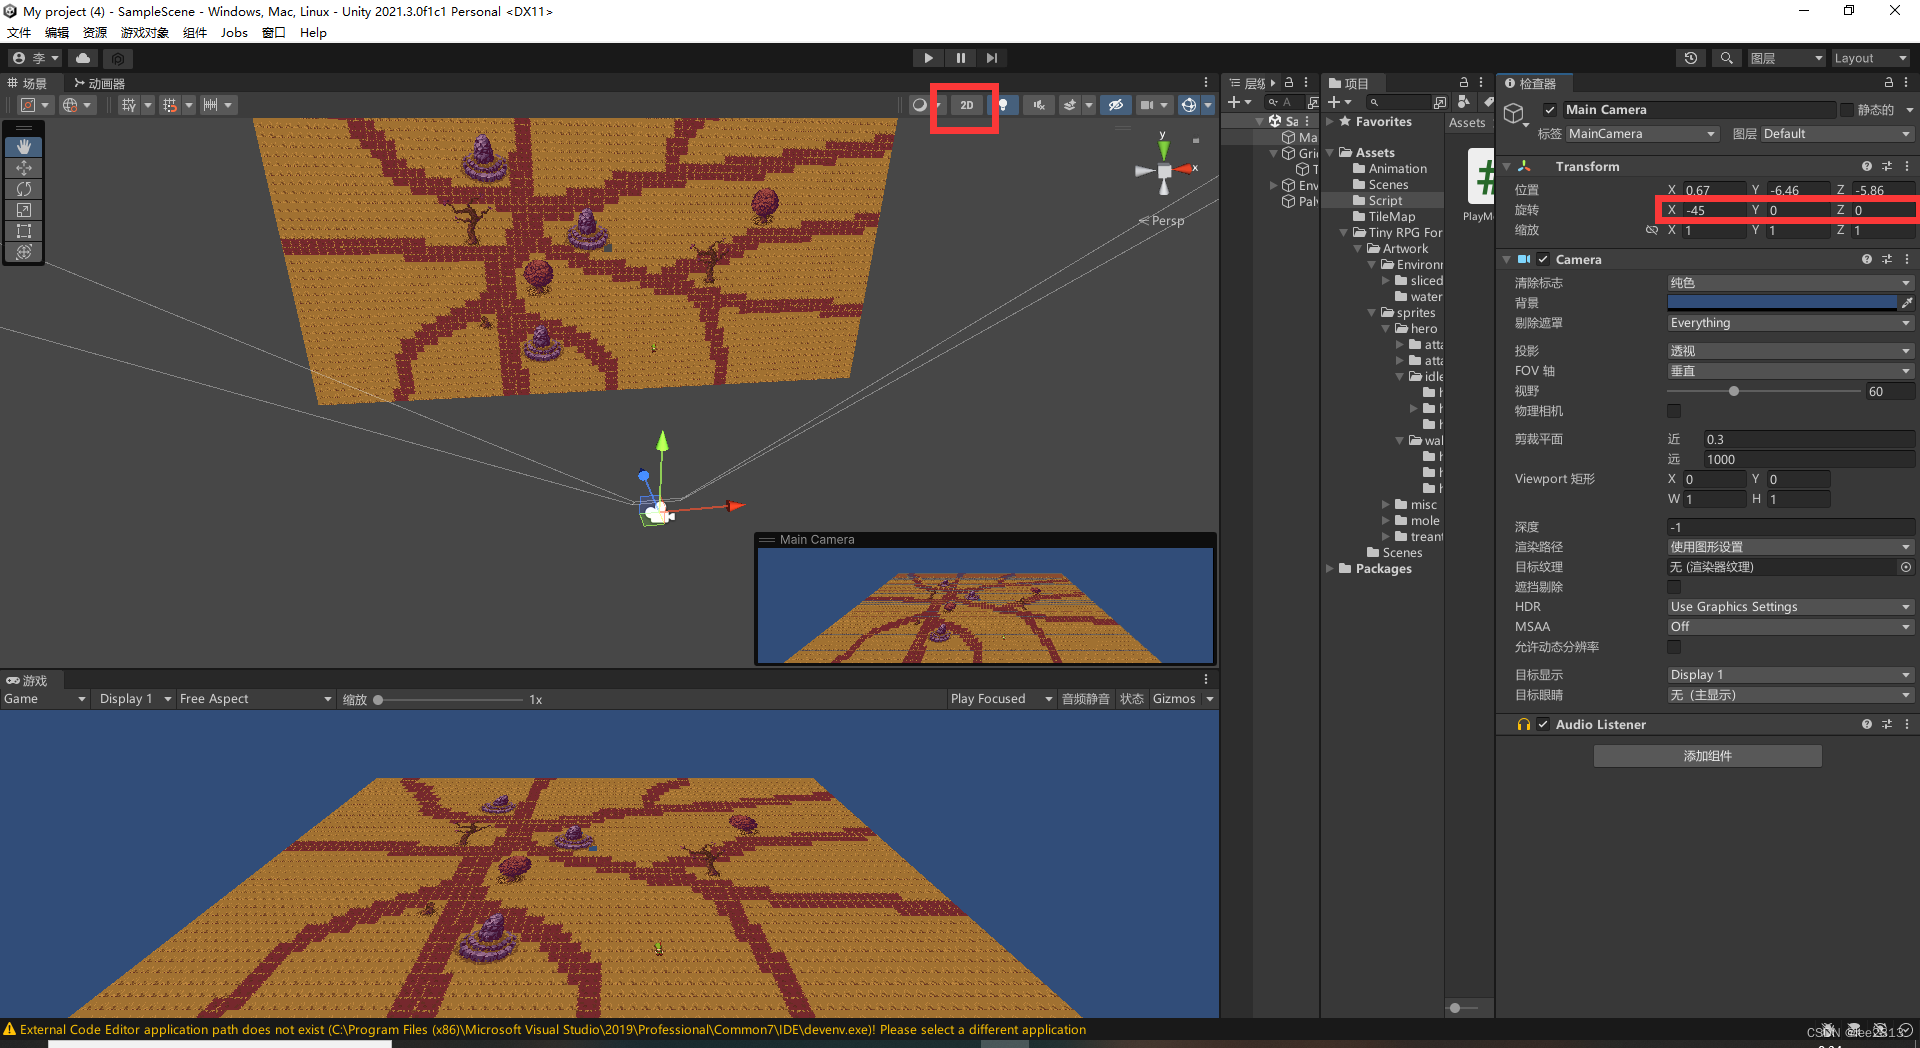The width and height of the screenshot is (1920, 1048).
Task: Click the grid visibility icon
Action: [x=128, y=105]
